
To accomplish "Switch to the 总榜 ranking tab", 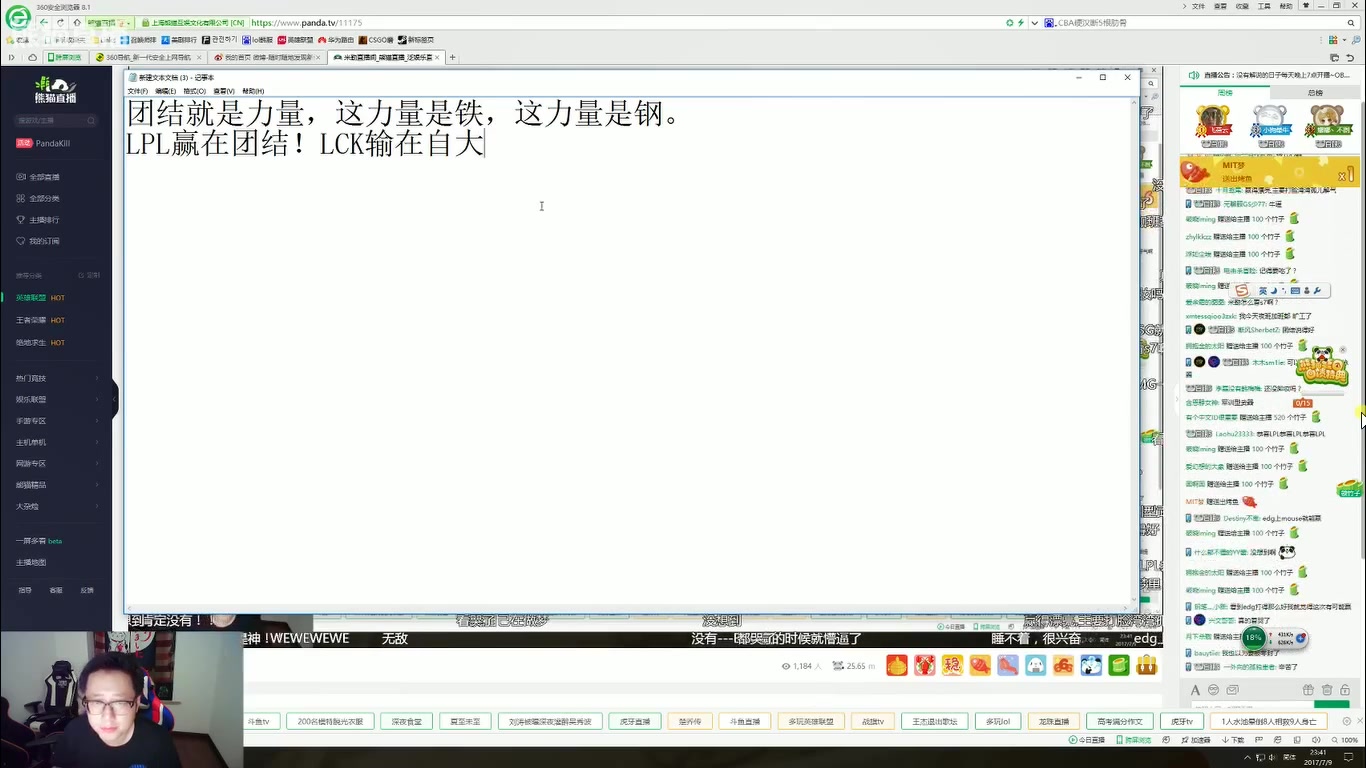I will [x=1315, y=92].
